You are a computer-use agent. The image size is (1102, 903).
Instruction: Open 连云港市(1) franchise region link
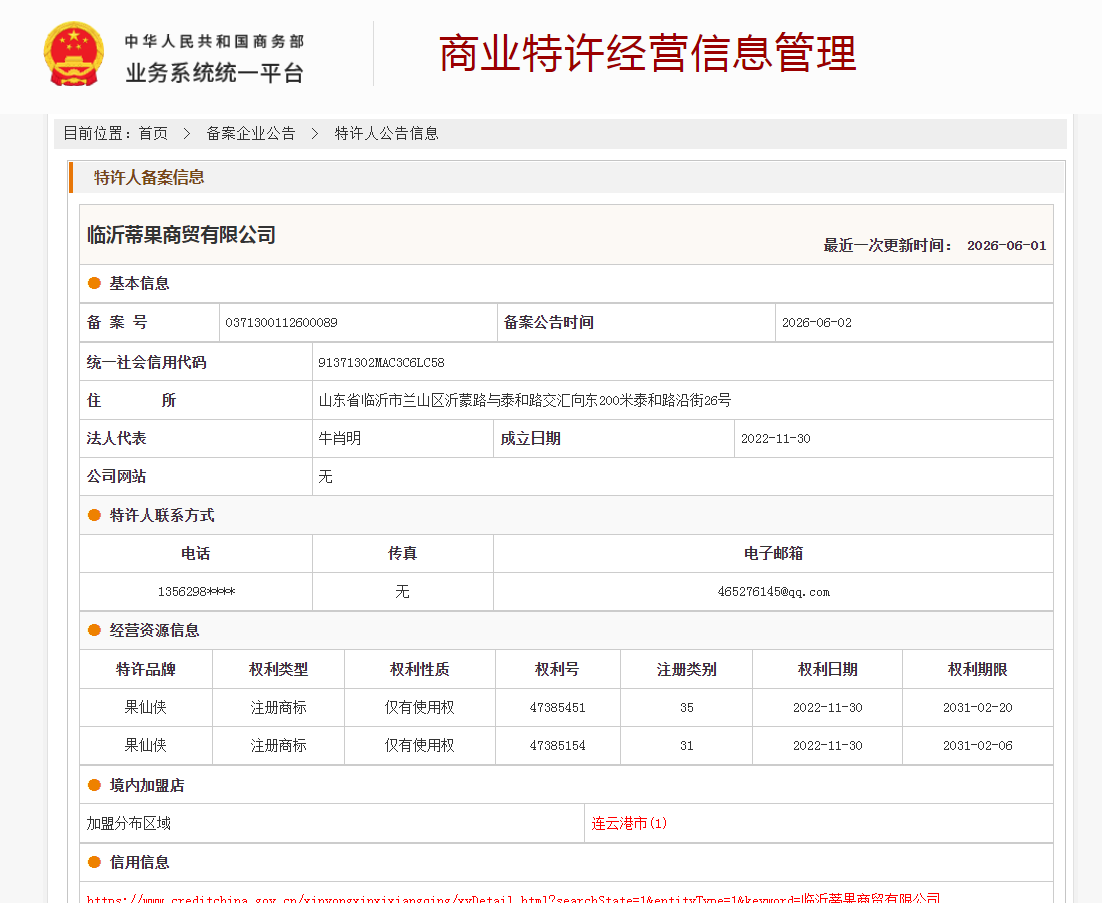coord(629,823)
